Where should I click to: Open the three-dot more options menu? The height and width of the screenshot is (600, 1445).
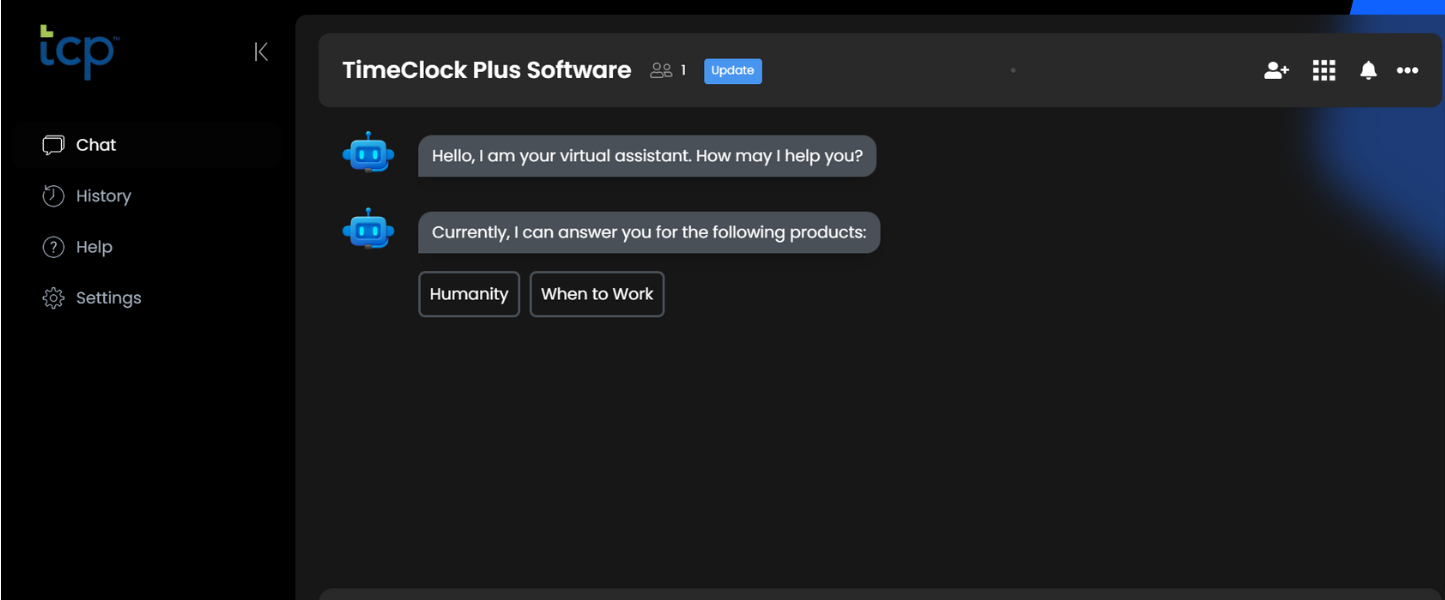point(1408,70)
